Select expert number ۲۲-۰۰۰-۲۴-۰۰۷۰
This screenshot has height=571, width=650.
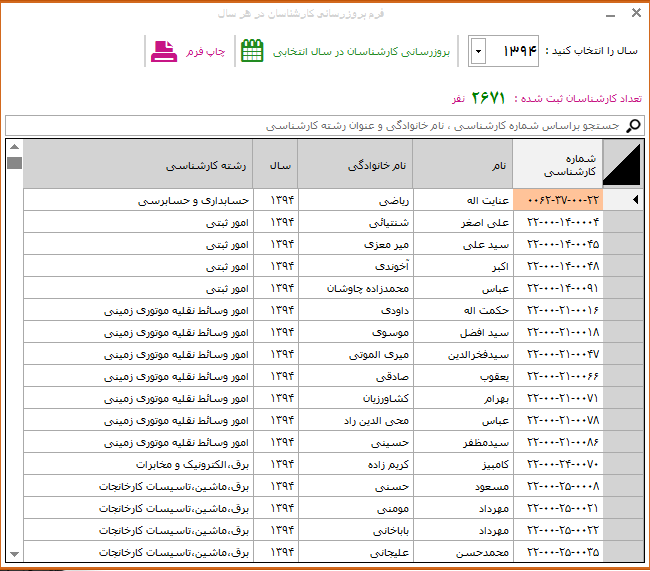point(558,464)
